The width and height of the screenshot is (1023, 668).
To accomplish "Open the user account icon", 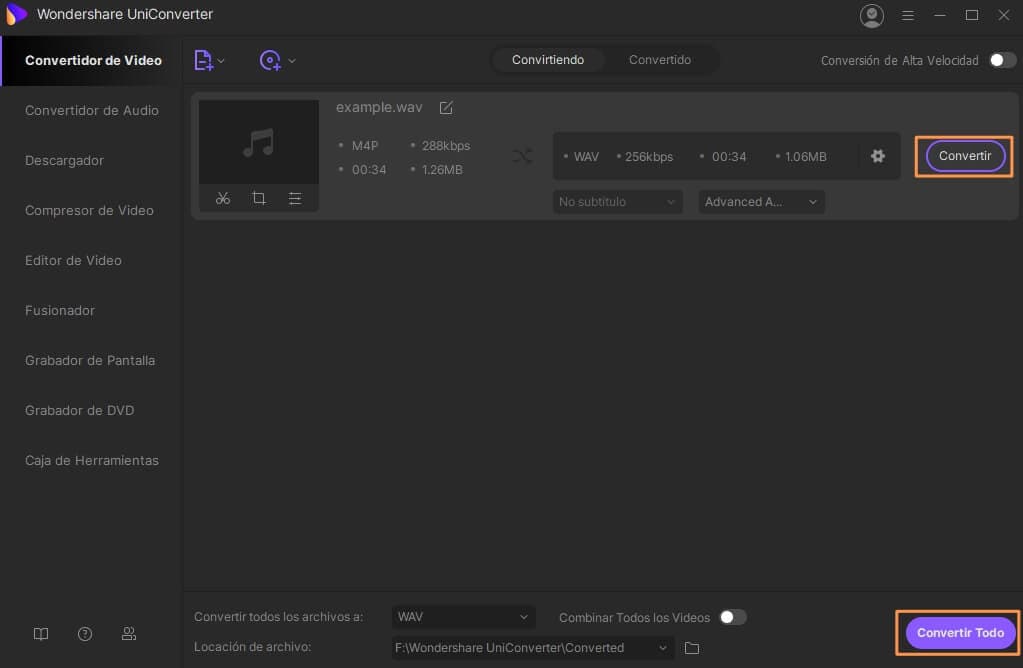I will [872, 15].
